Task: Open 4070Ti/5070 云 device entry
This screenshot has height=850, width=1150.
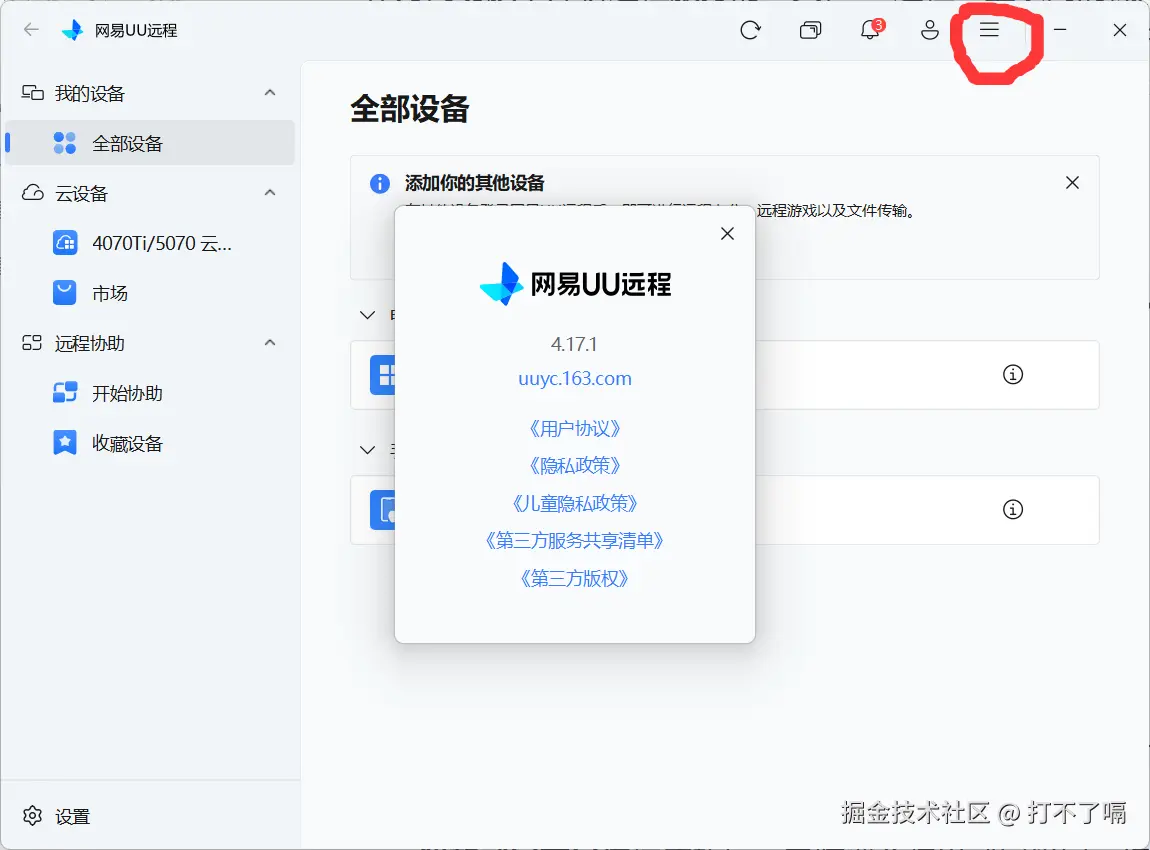Action: coord(150,243)
